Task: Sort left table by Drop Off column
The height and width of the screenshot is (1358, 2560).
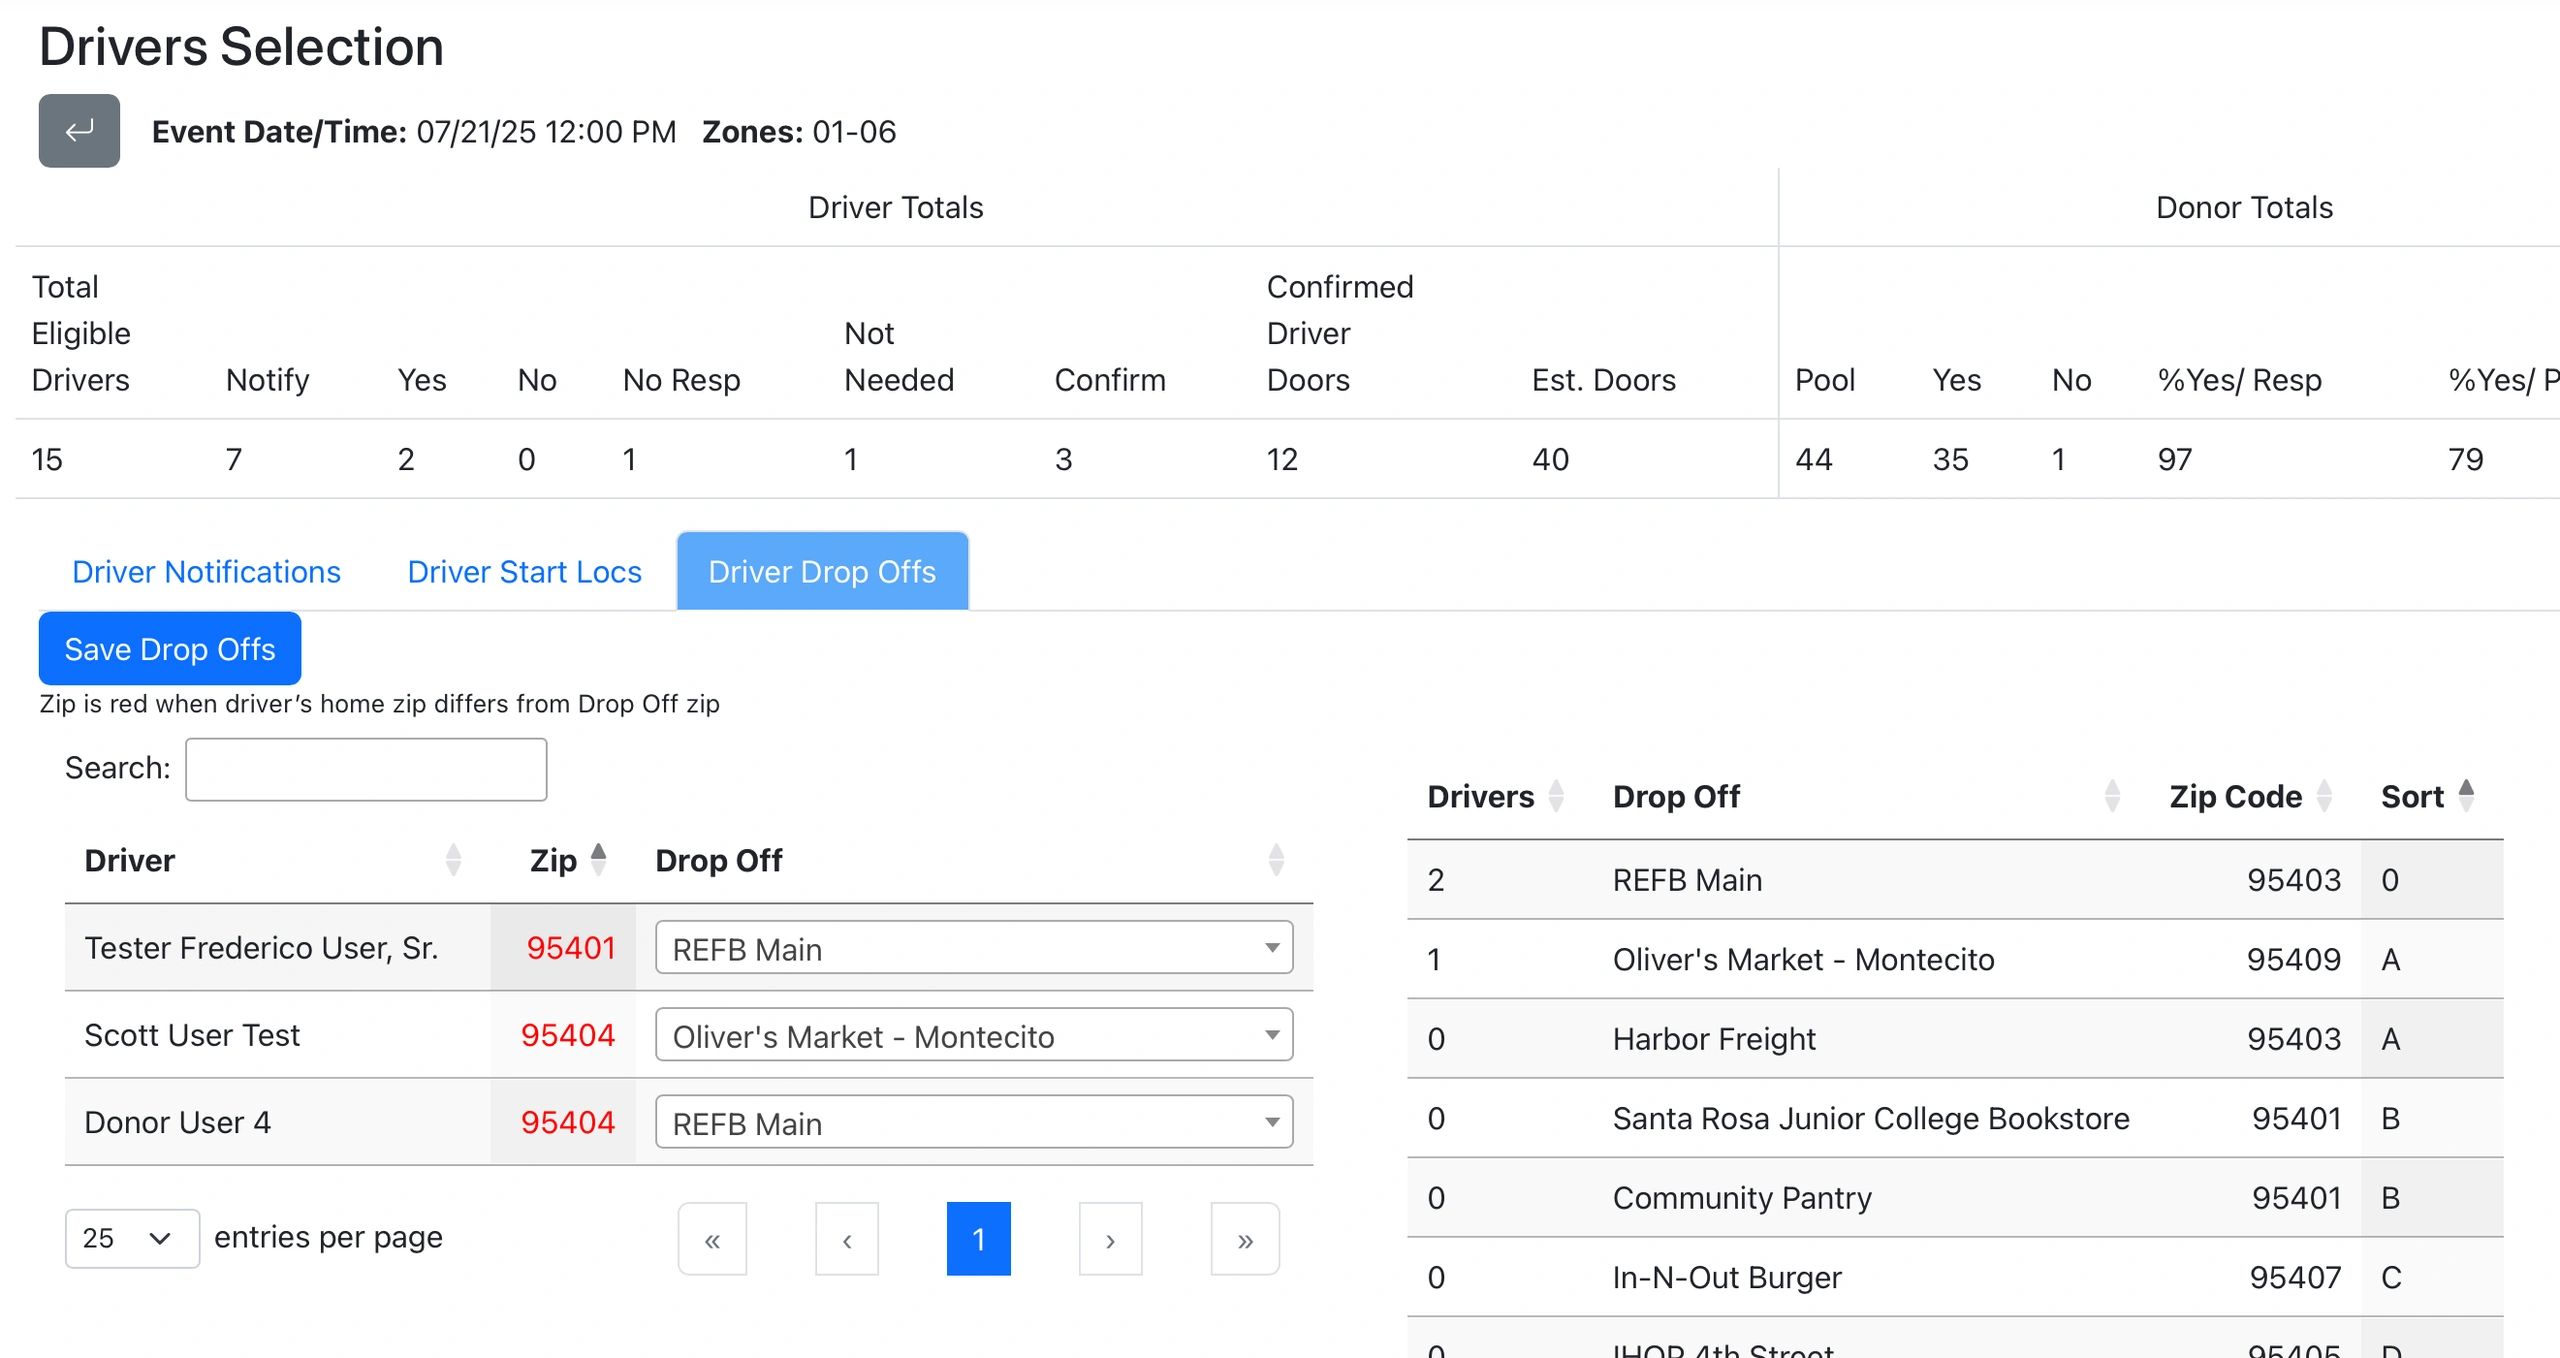Action: click(718, 860)
